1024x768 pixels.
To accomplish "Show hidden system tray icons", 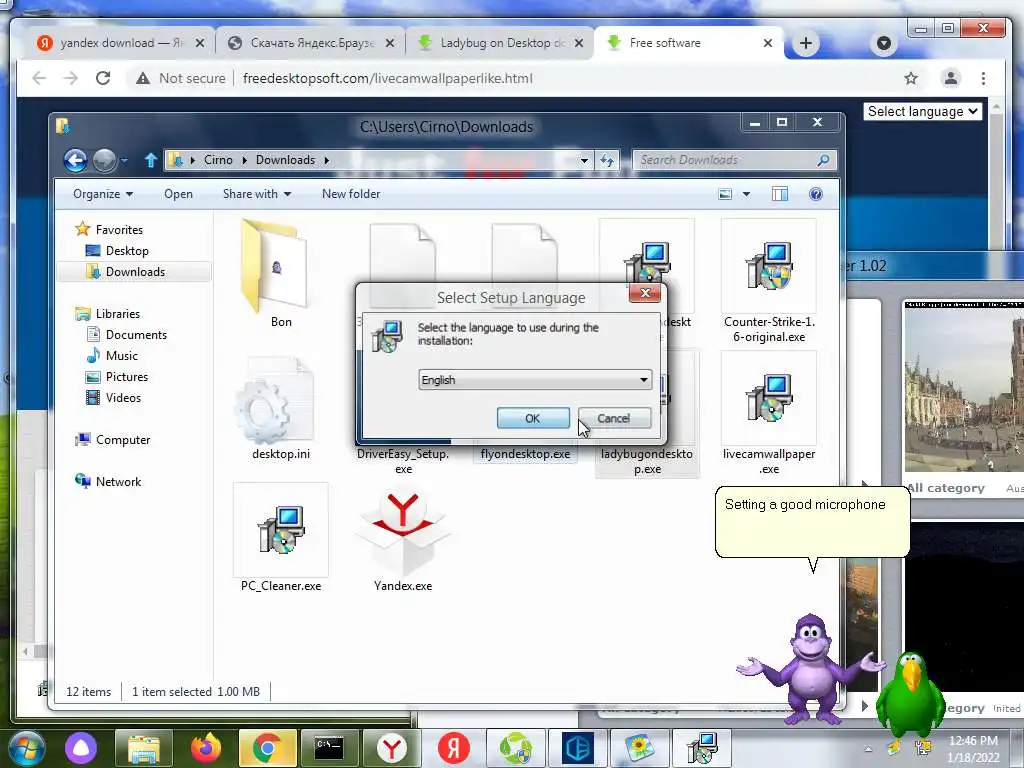I will pos(869,749).
